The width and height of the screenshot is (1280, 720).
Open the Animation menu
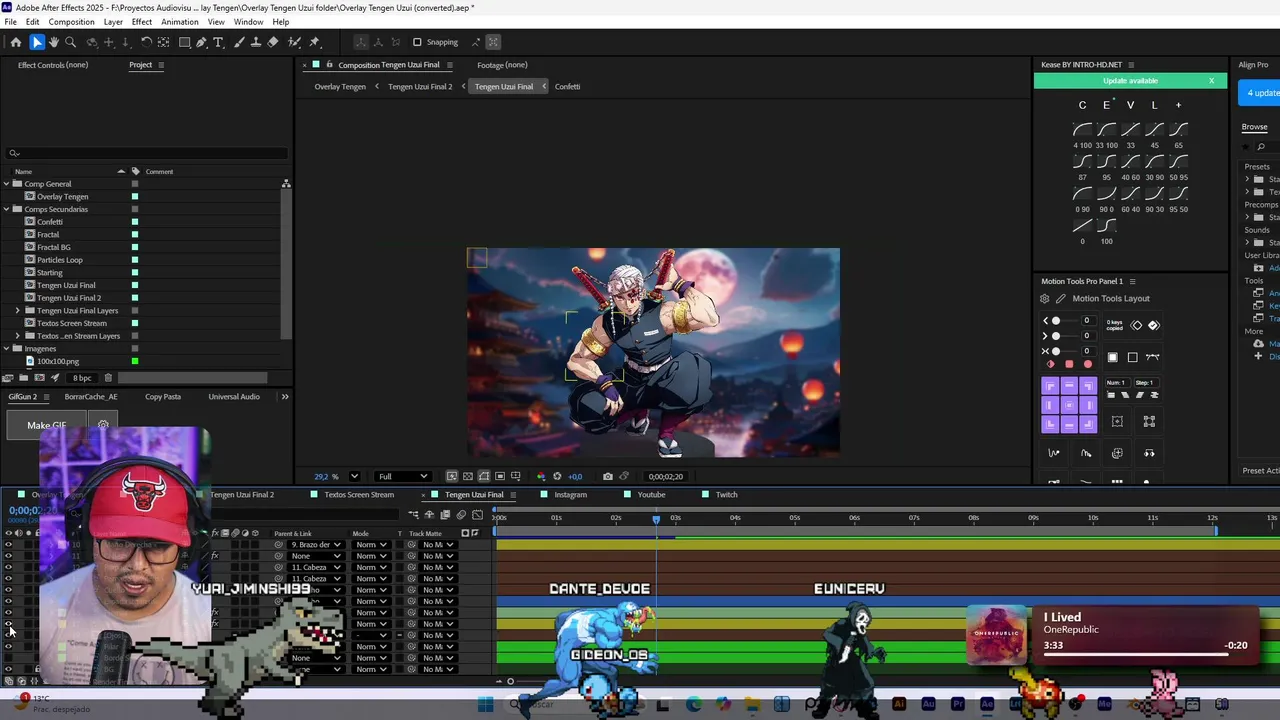coord(180,22)
